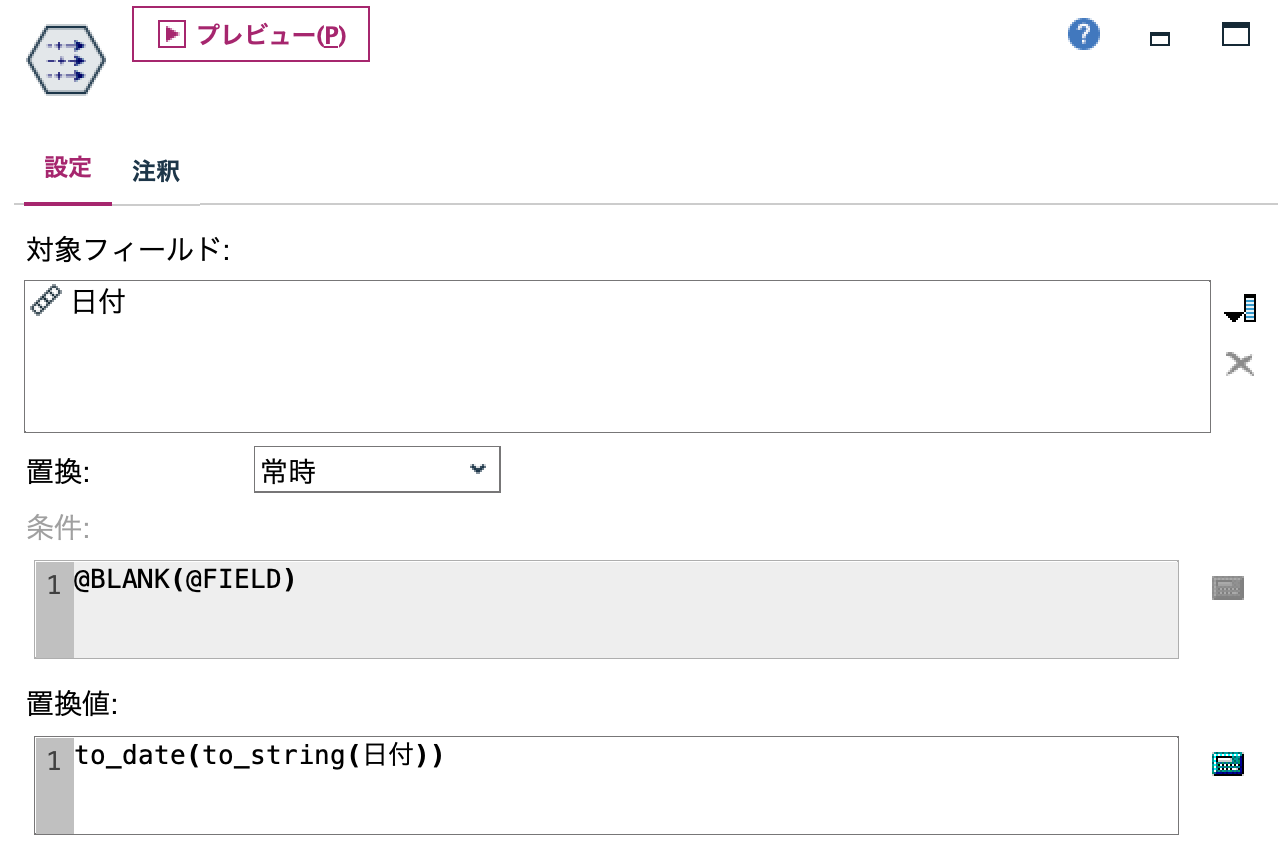
Task: Click the disabled calculator icon next to 条件
Action: (1228, 588)
